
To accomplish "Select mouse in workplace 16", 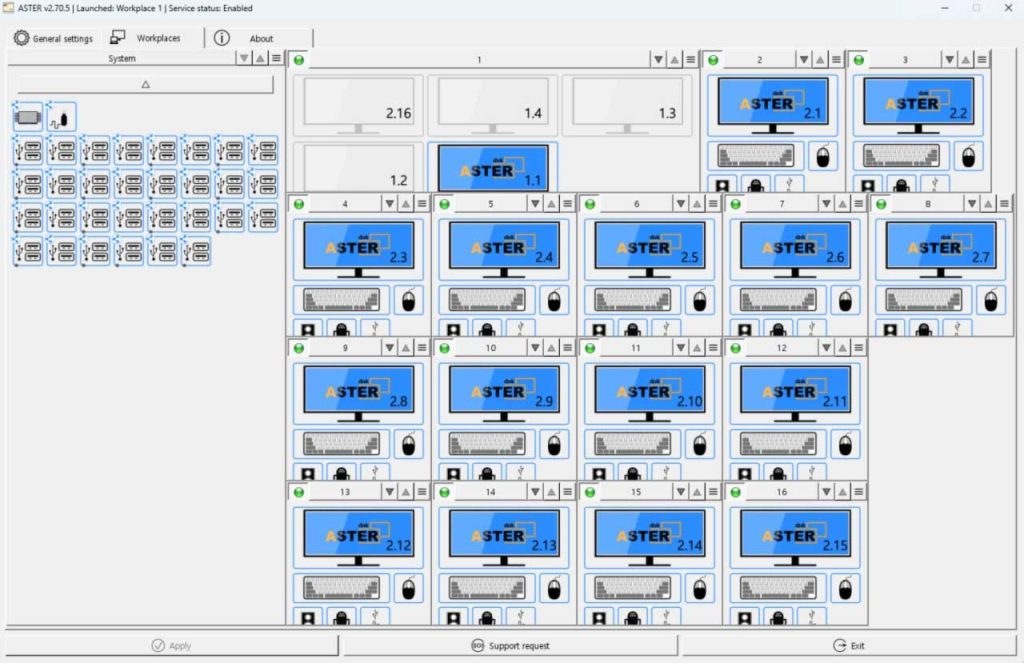I will coord(846,590).
